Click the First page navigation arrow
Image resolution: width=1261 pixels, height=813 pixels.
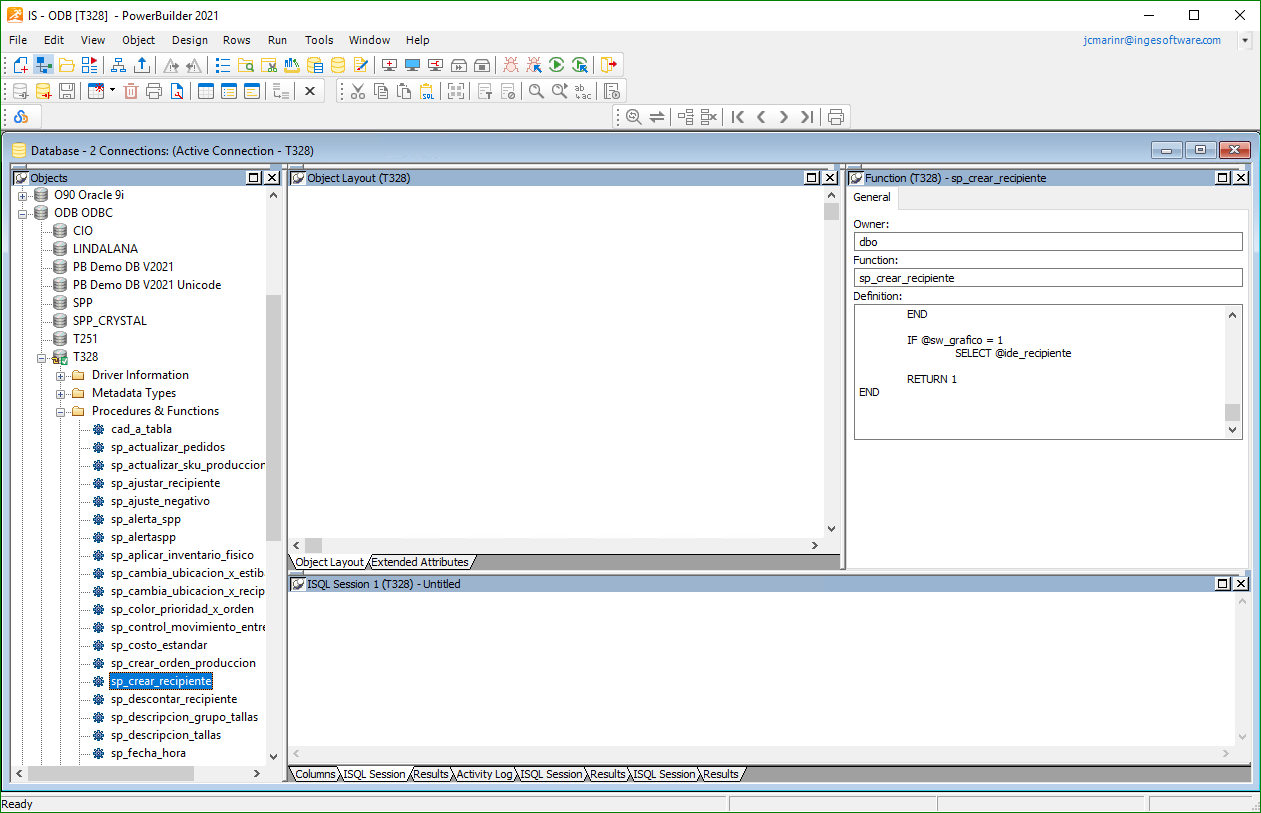(x=738, y=117)
